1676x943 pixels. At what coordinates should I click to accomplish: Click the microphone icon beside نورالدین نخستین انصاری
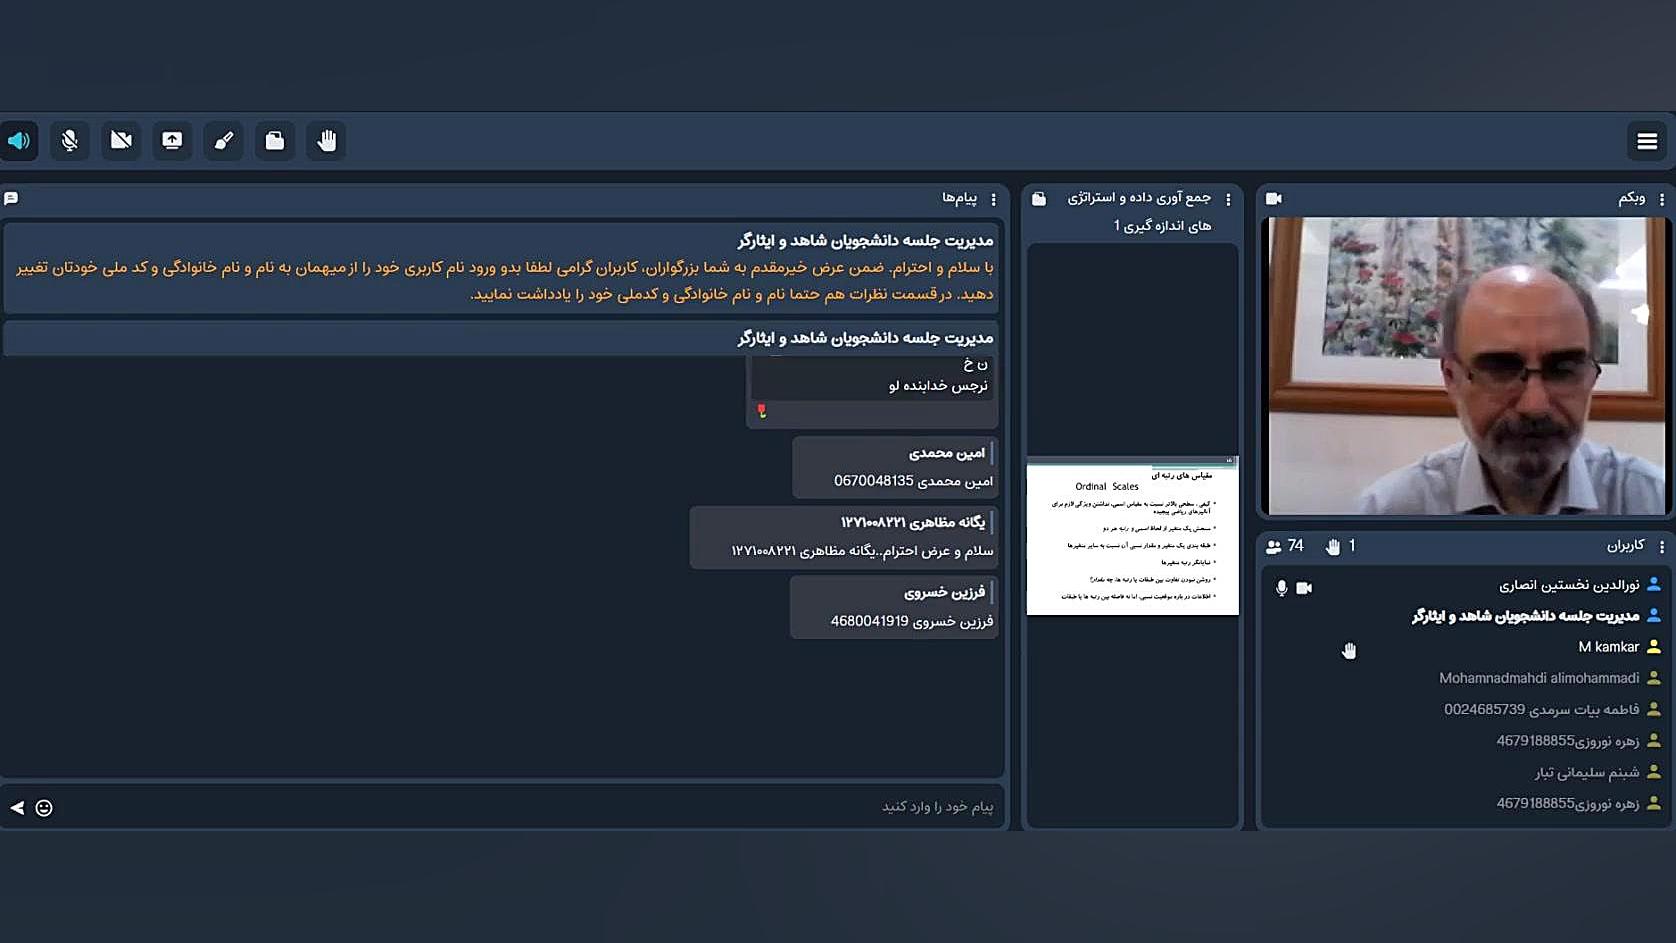coord(1281,588)
